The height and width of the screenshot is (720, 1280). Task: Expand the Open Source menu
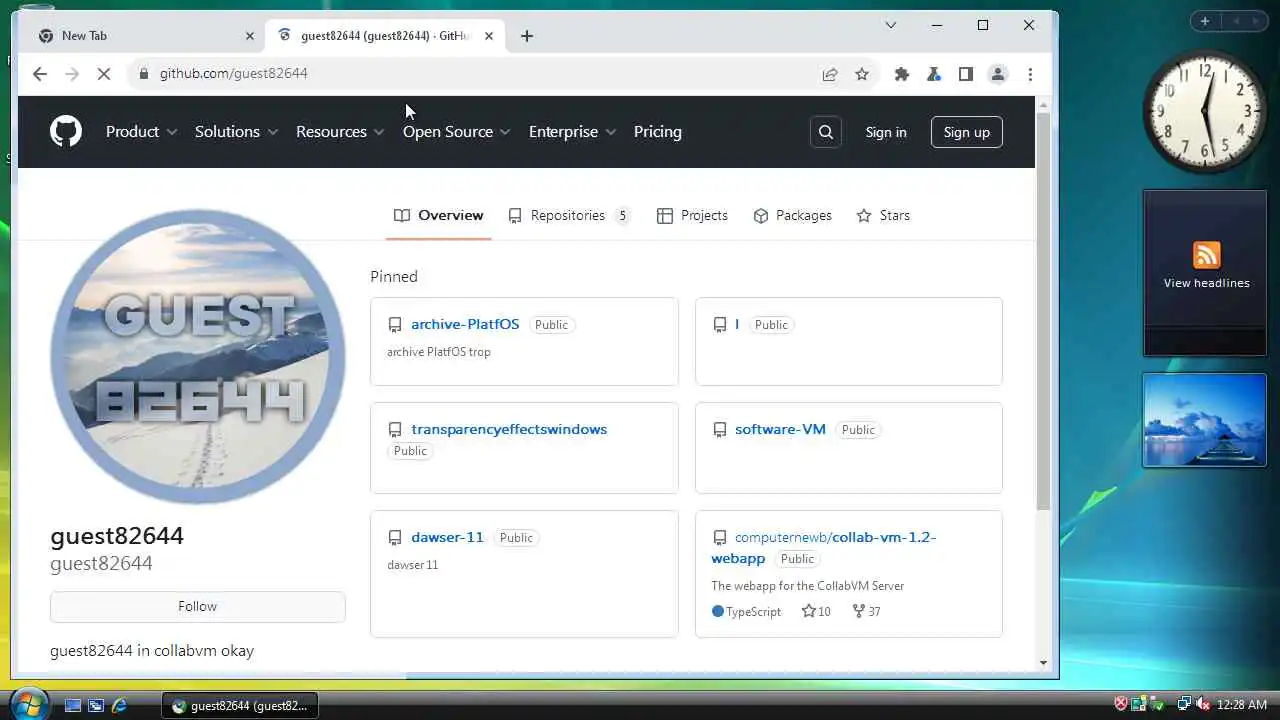click(x=457, y=132)
